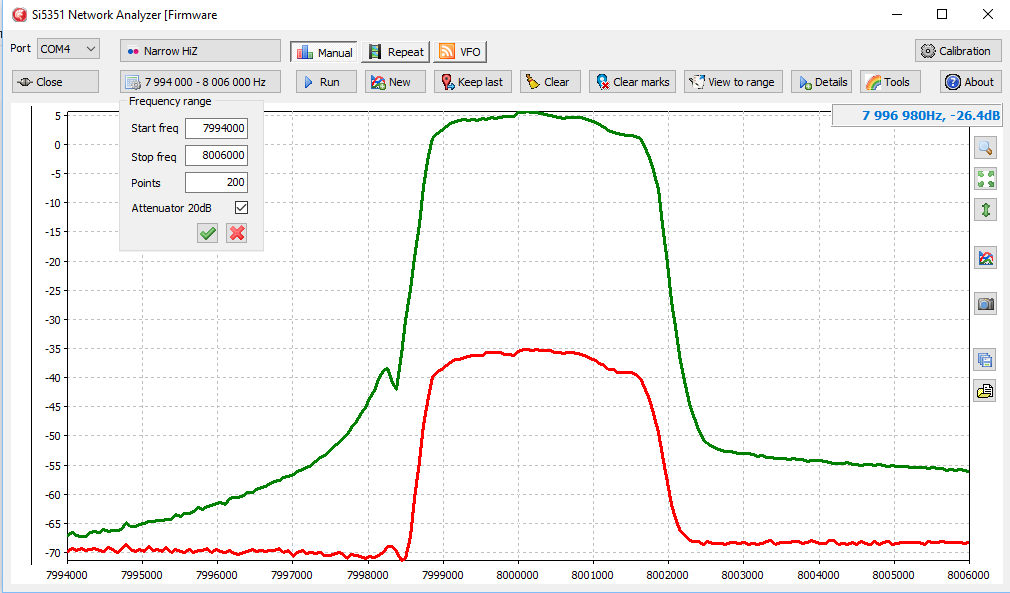Click the cursor readout 7 996 980Hz, -26.4dB

pos(917,116)
